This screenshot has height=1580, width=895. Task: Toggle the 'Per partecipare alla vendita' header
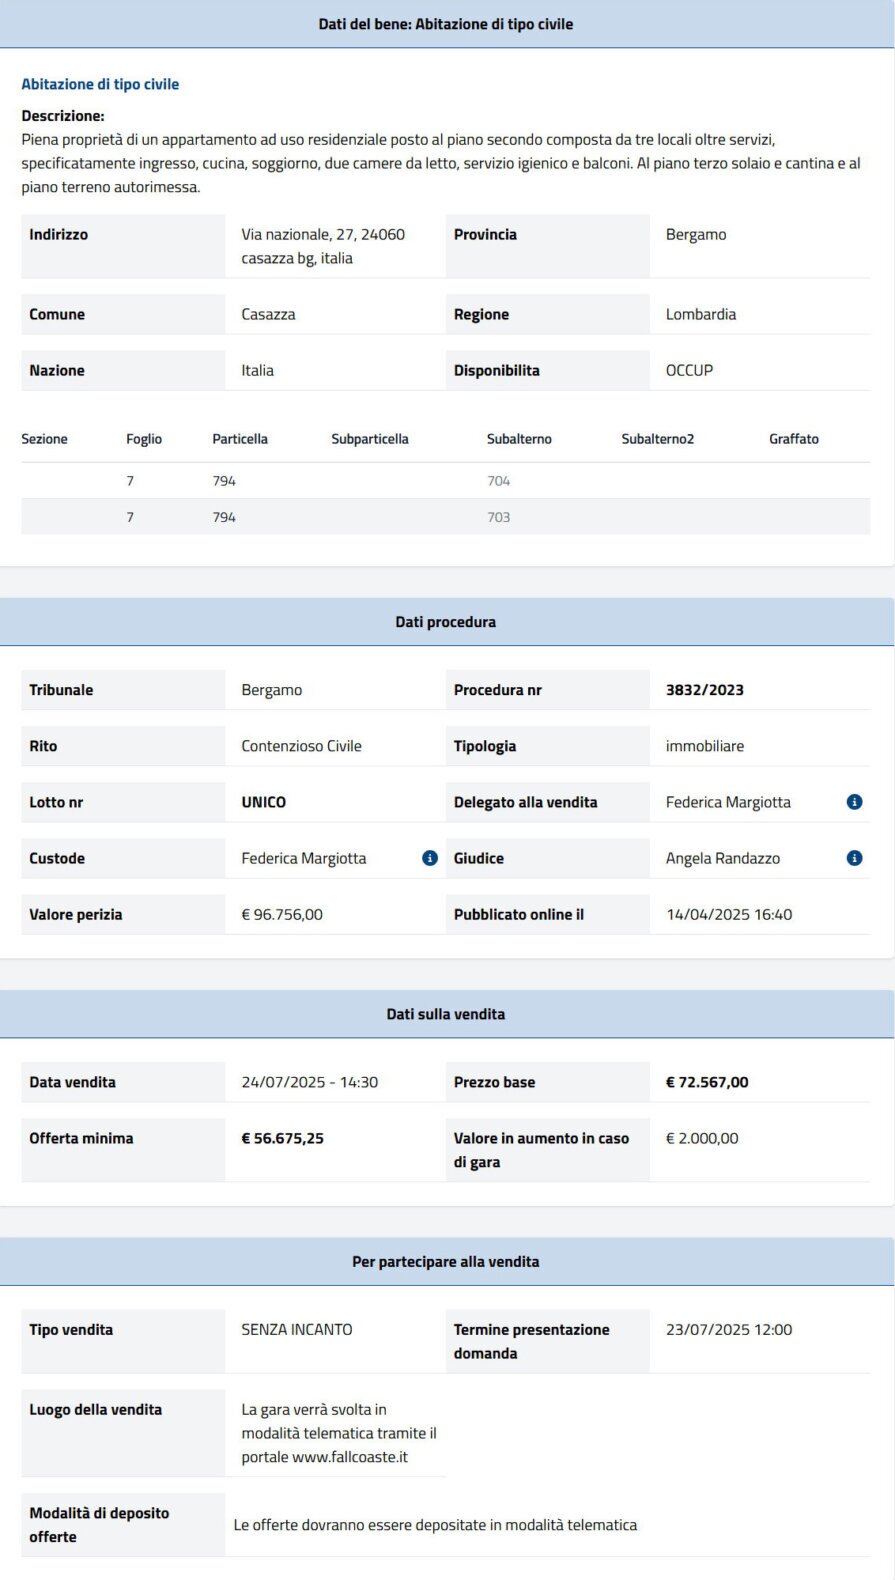pos(446,1262)
